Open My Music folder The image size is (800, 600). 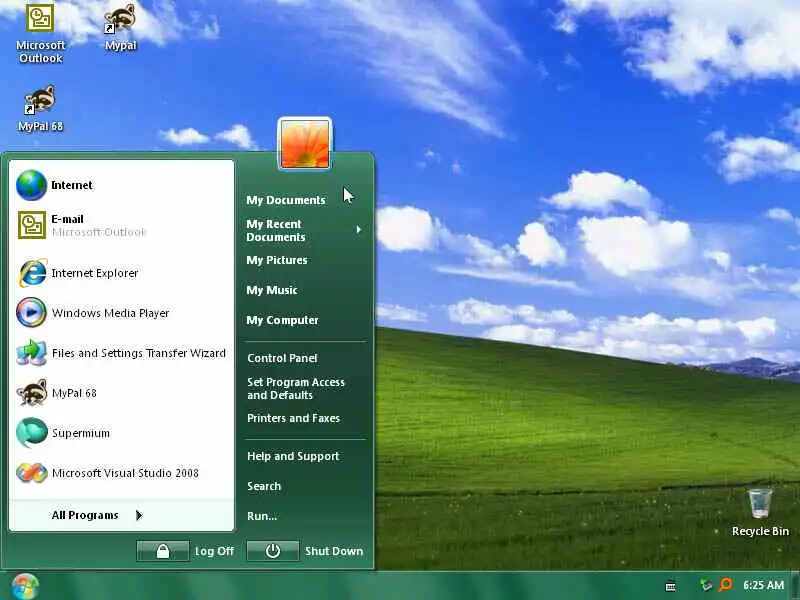(x=304, y=290)
